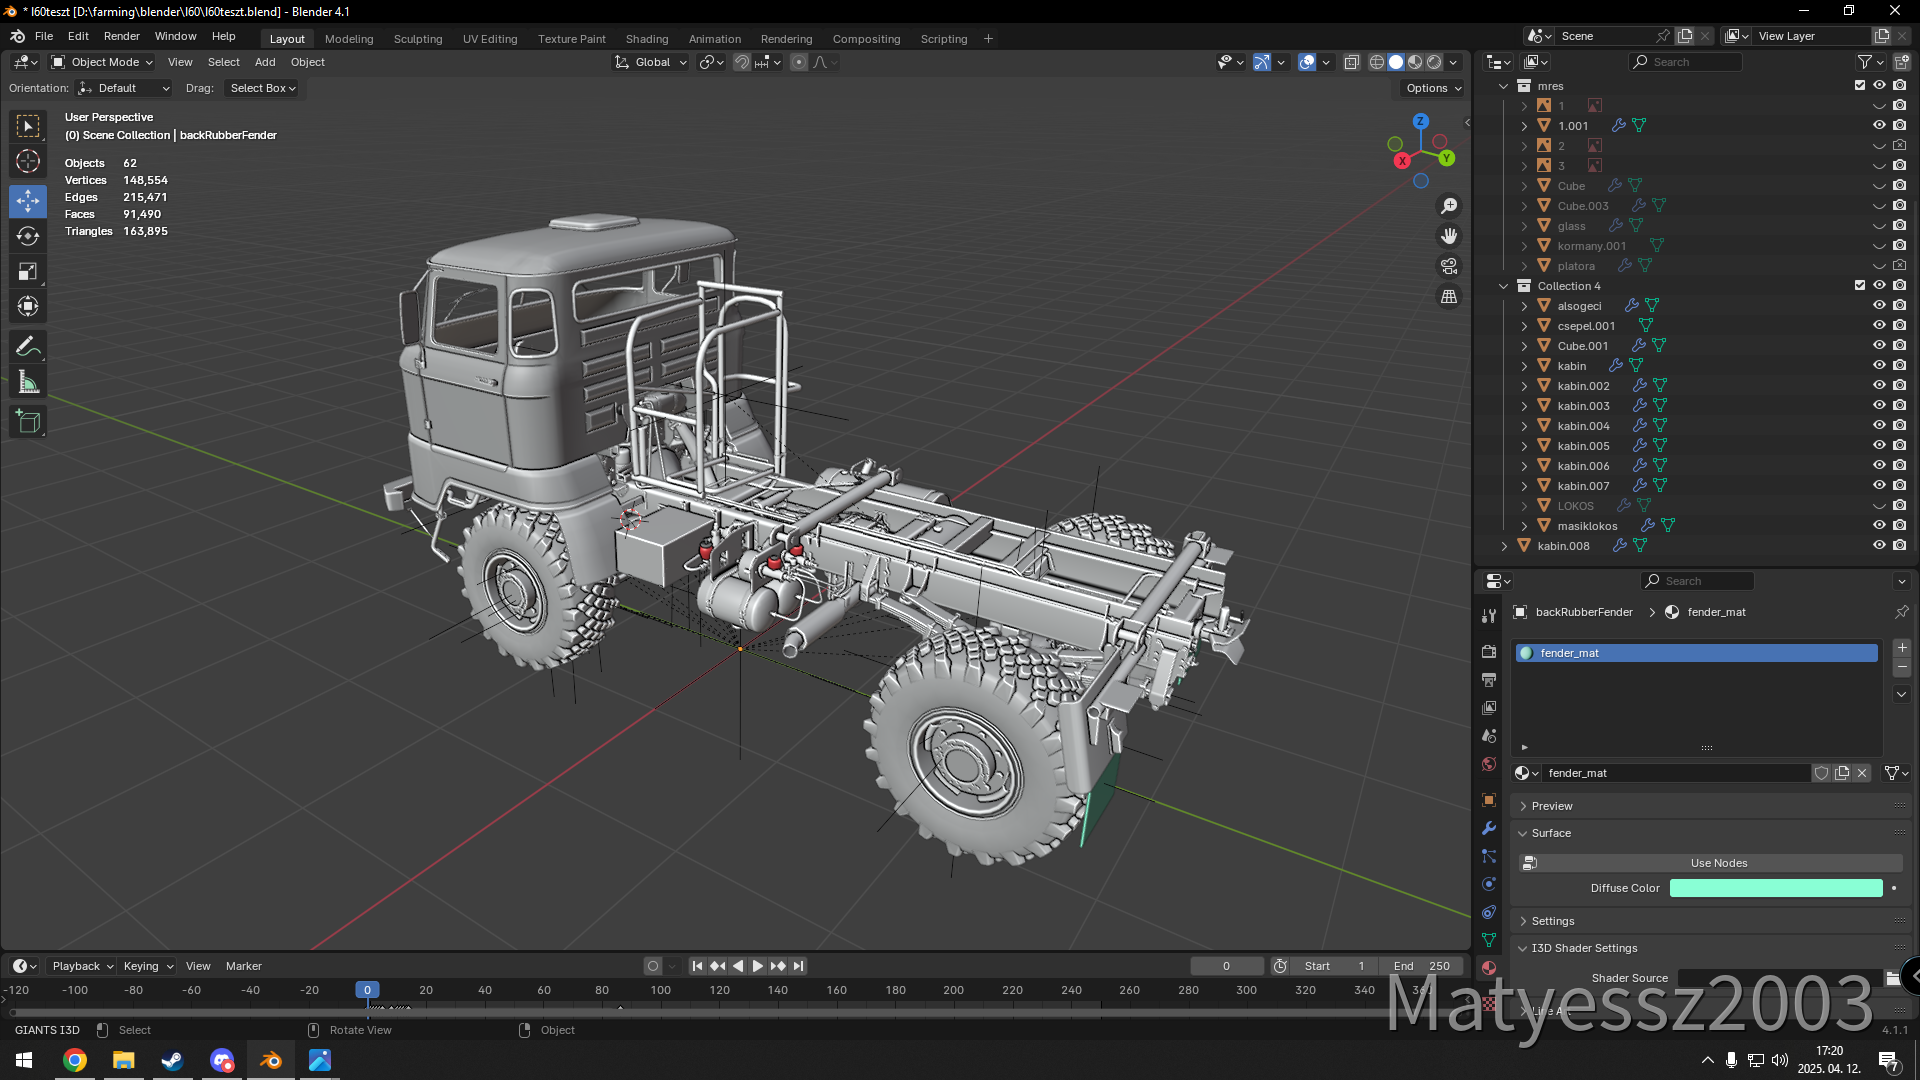Click the Cursor tool
1920x1080 pixels.
28,161
